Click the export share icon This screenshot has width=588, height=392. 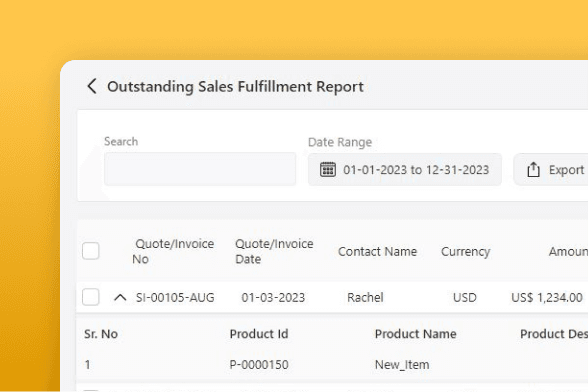(x=533, y=170)
